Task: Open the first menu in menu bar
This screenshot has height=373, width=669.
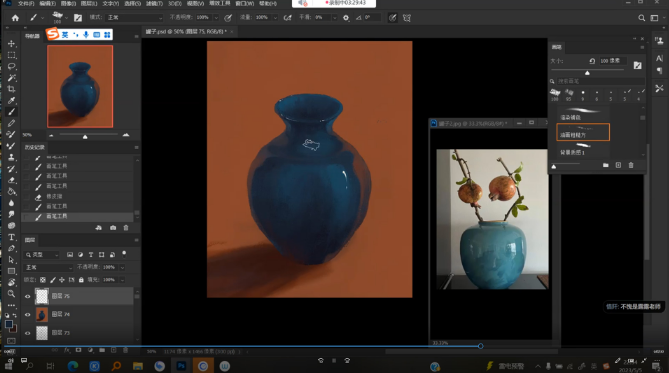Action: click(x=26, y=3)
